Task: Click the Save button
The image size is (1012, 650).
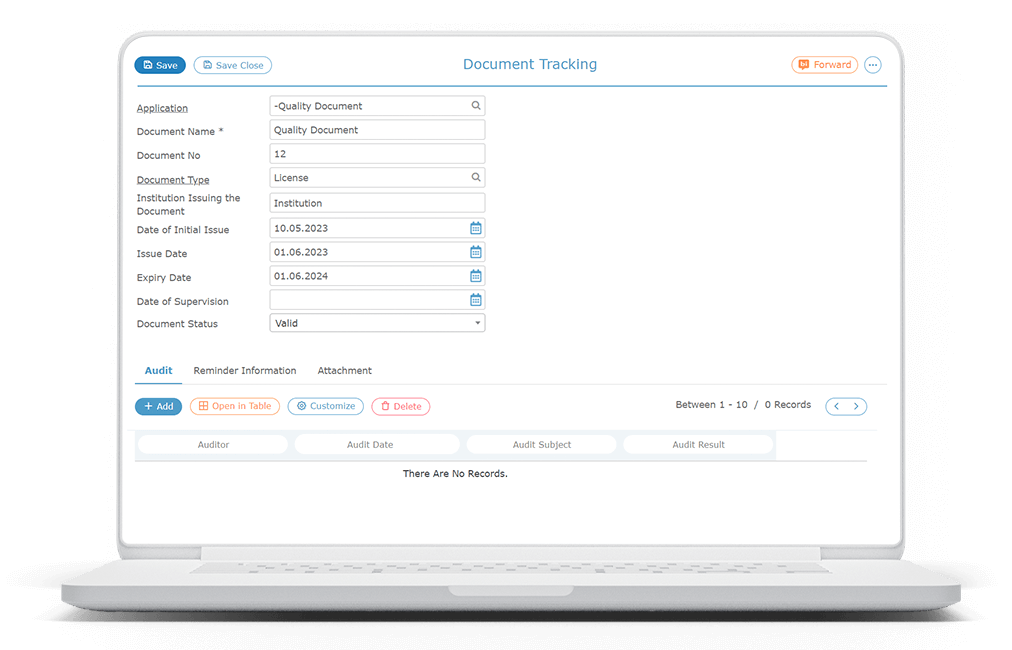Action: click(x=160, y=65)
